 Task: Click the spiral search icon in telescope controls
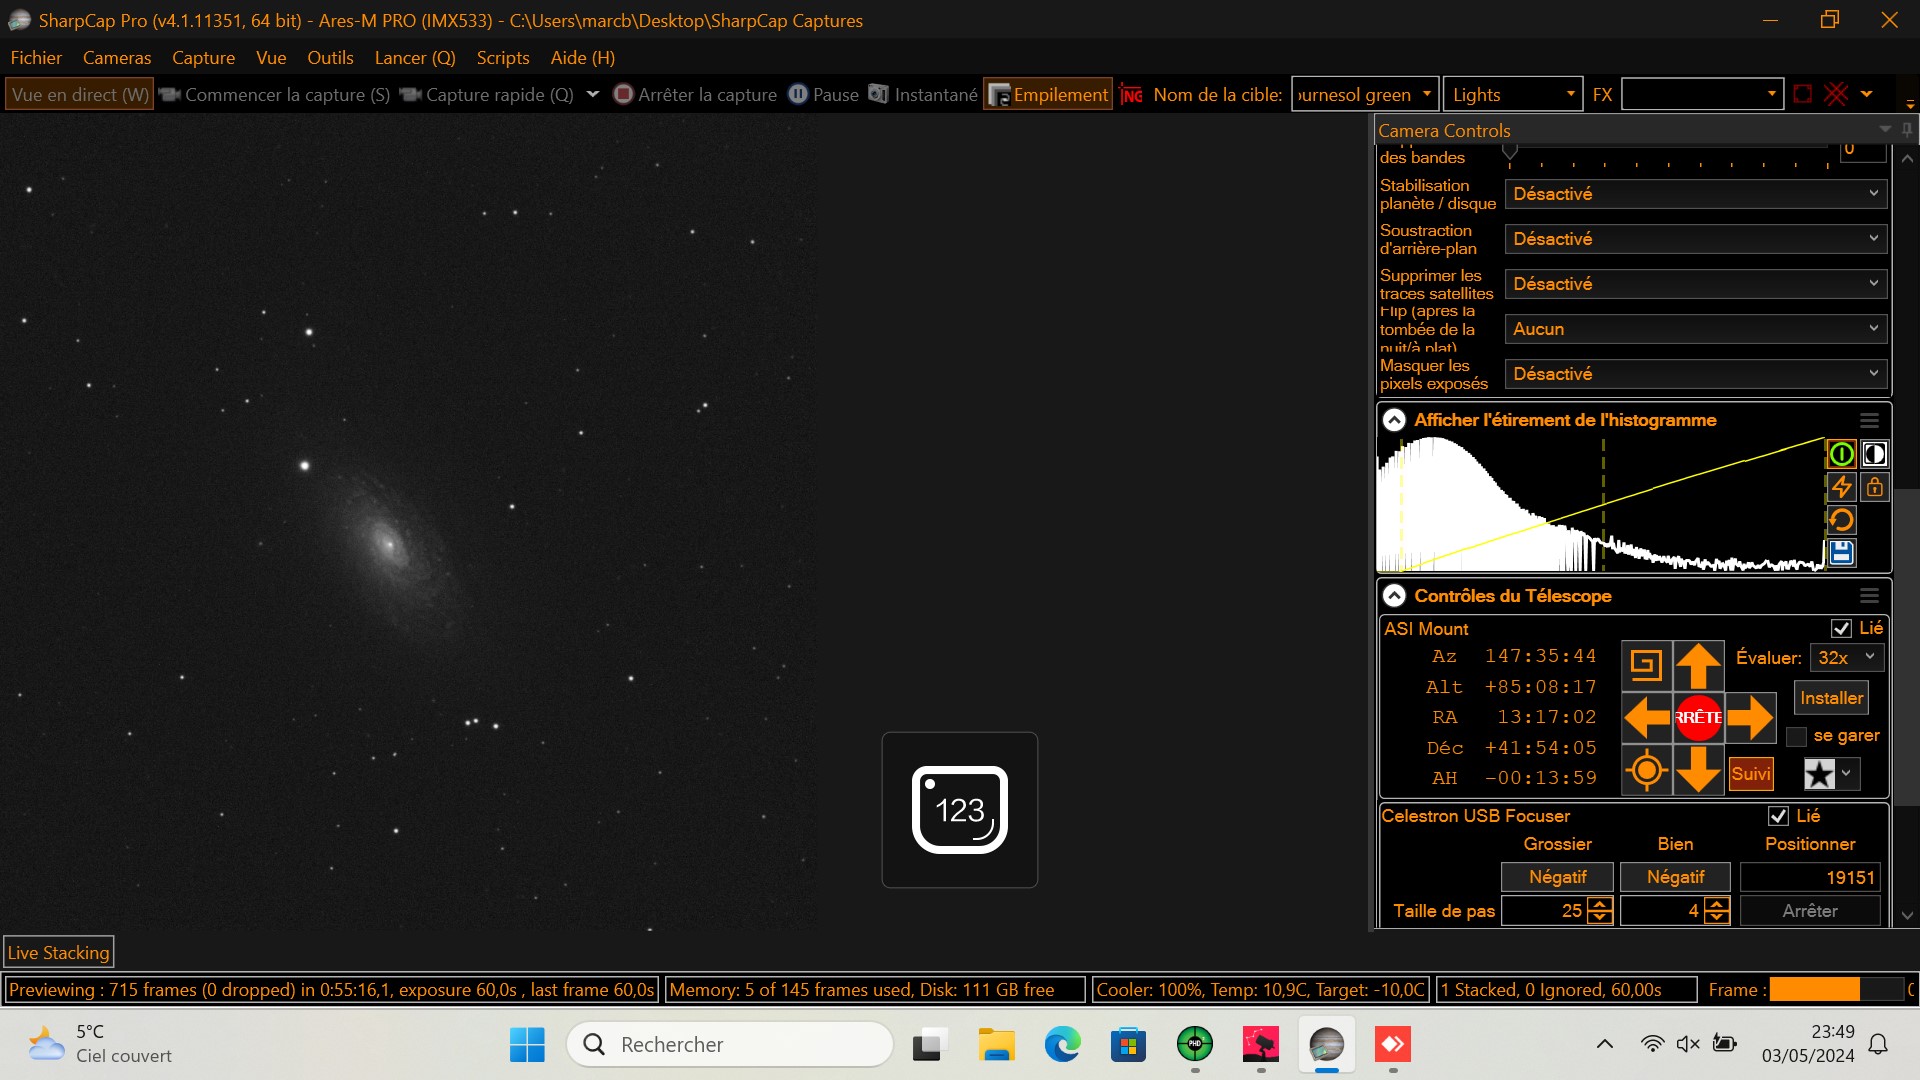[1646, 664]
